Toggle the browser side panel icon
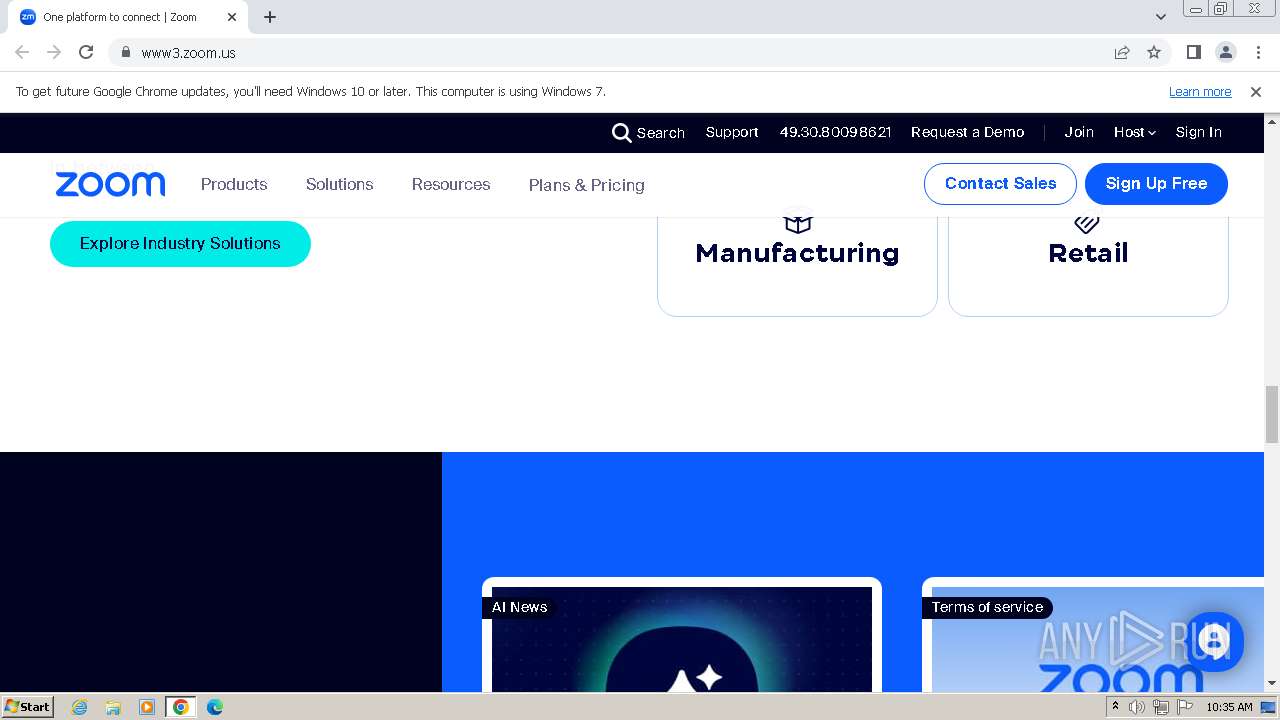Viewport: 1280px width, 720px height. pyautogui.click(x=1193, y=52)
